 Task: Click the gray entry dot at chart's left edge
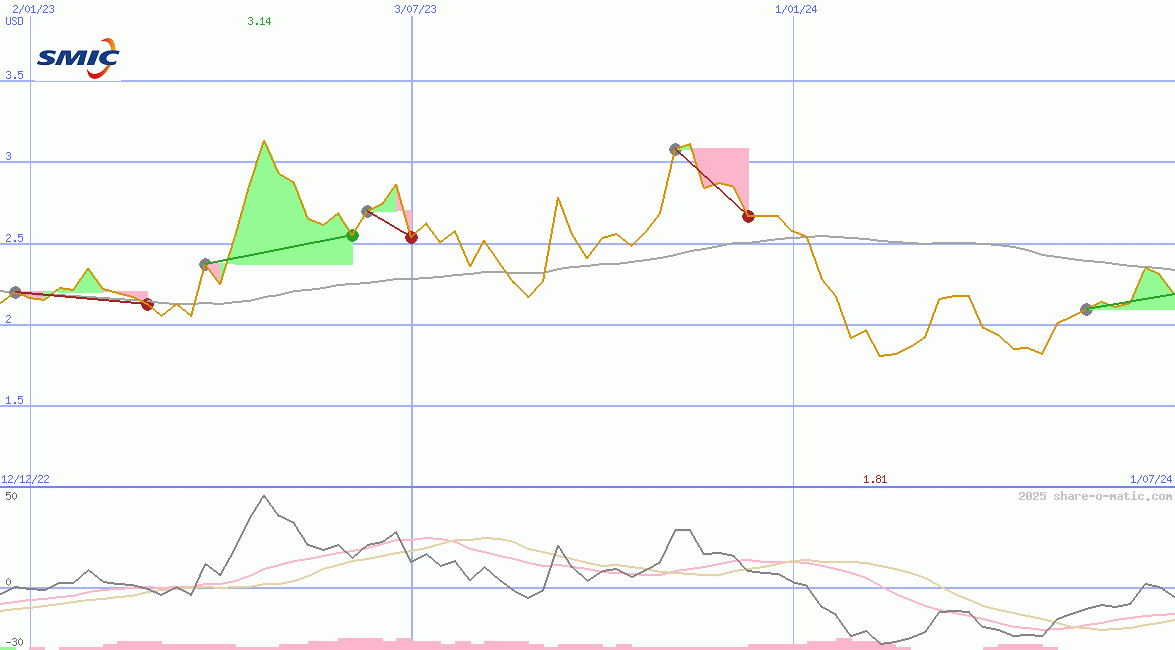(x=15, y=292)
